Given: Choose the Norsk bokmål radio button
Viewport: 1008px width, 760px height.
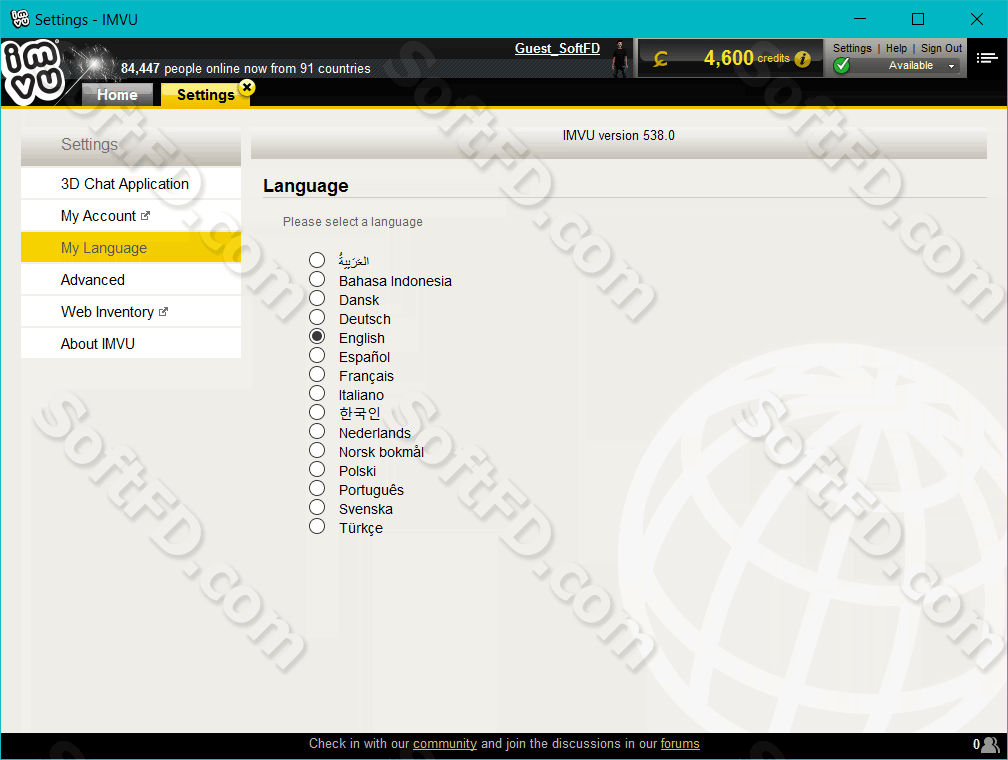Looking at the screenshot, I should coord(317,450).
